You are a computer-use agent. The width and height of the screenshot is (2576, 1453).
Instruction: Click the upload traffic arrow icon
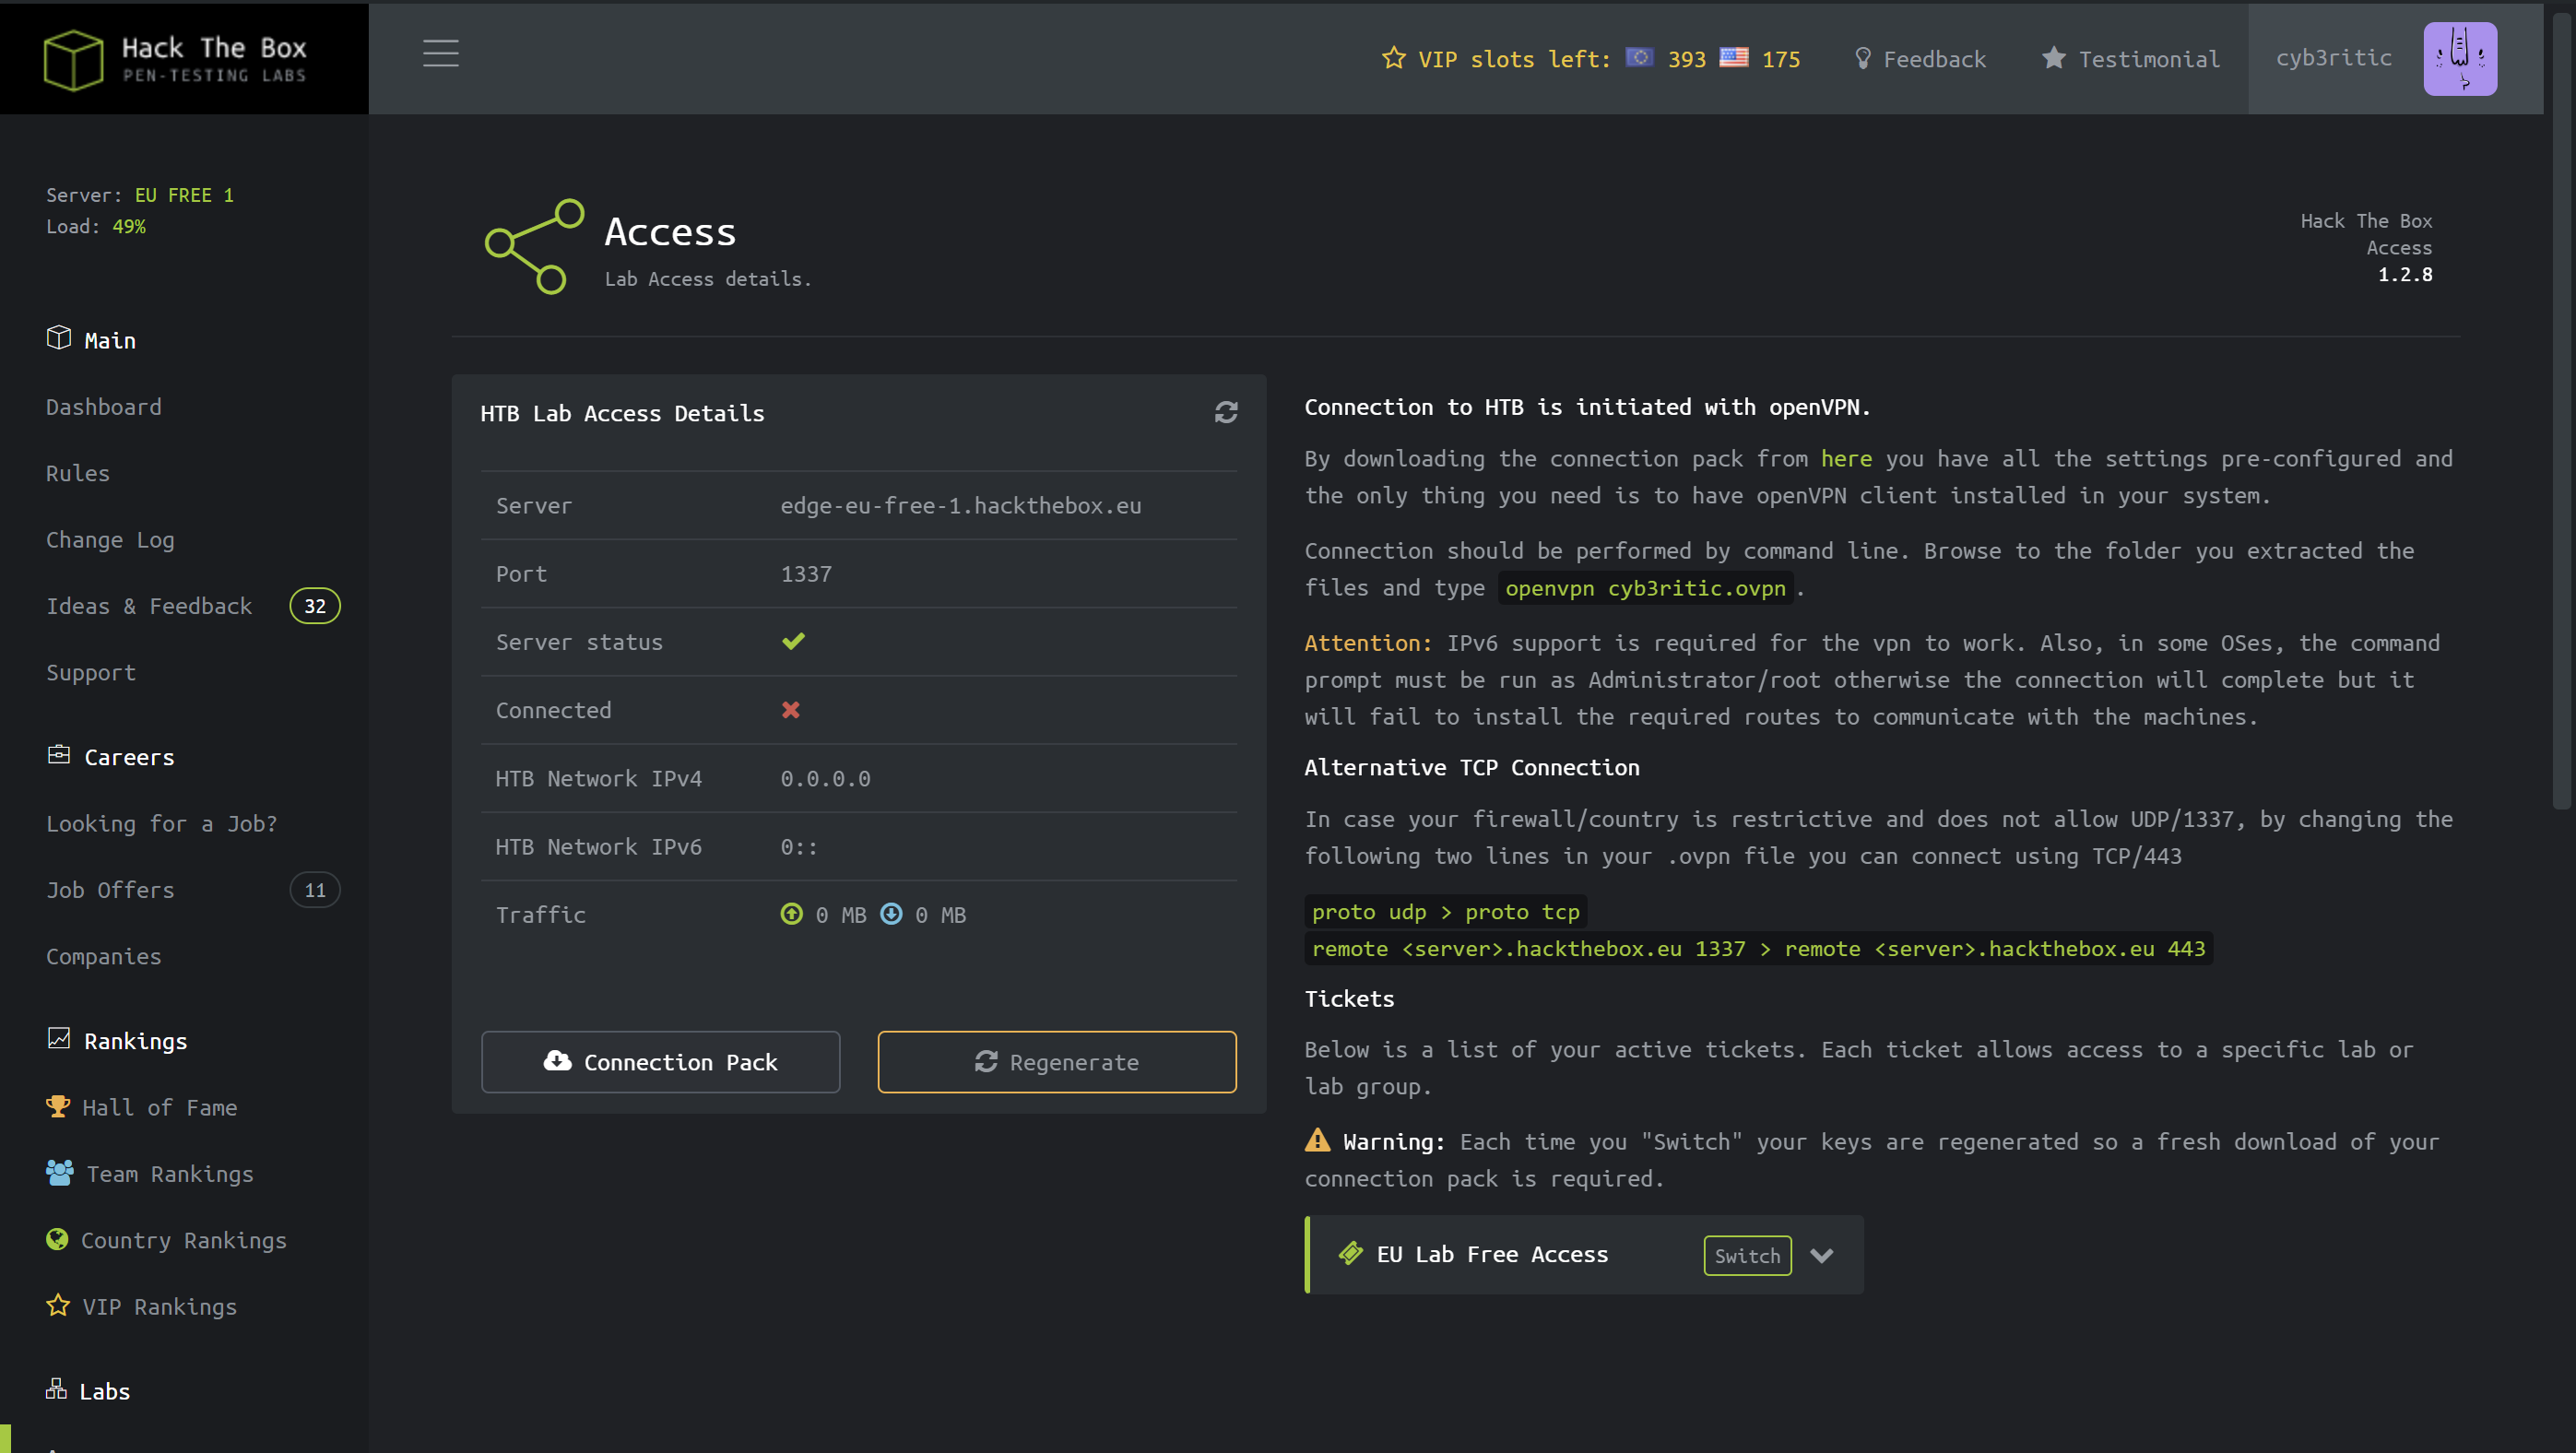[x=792, y=914]
